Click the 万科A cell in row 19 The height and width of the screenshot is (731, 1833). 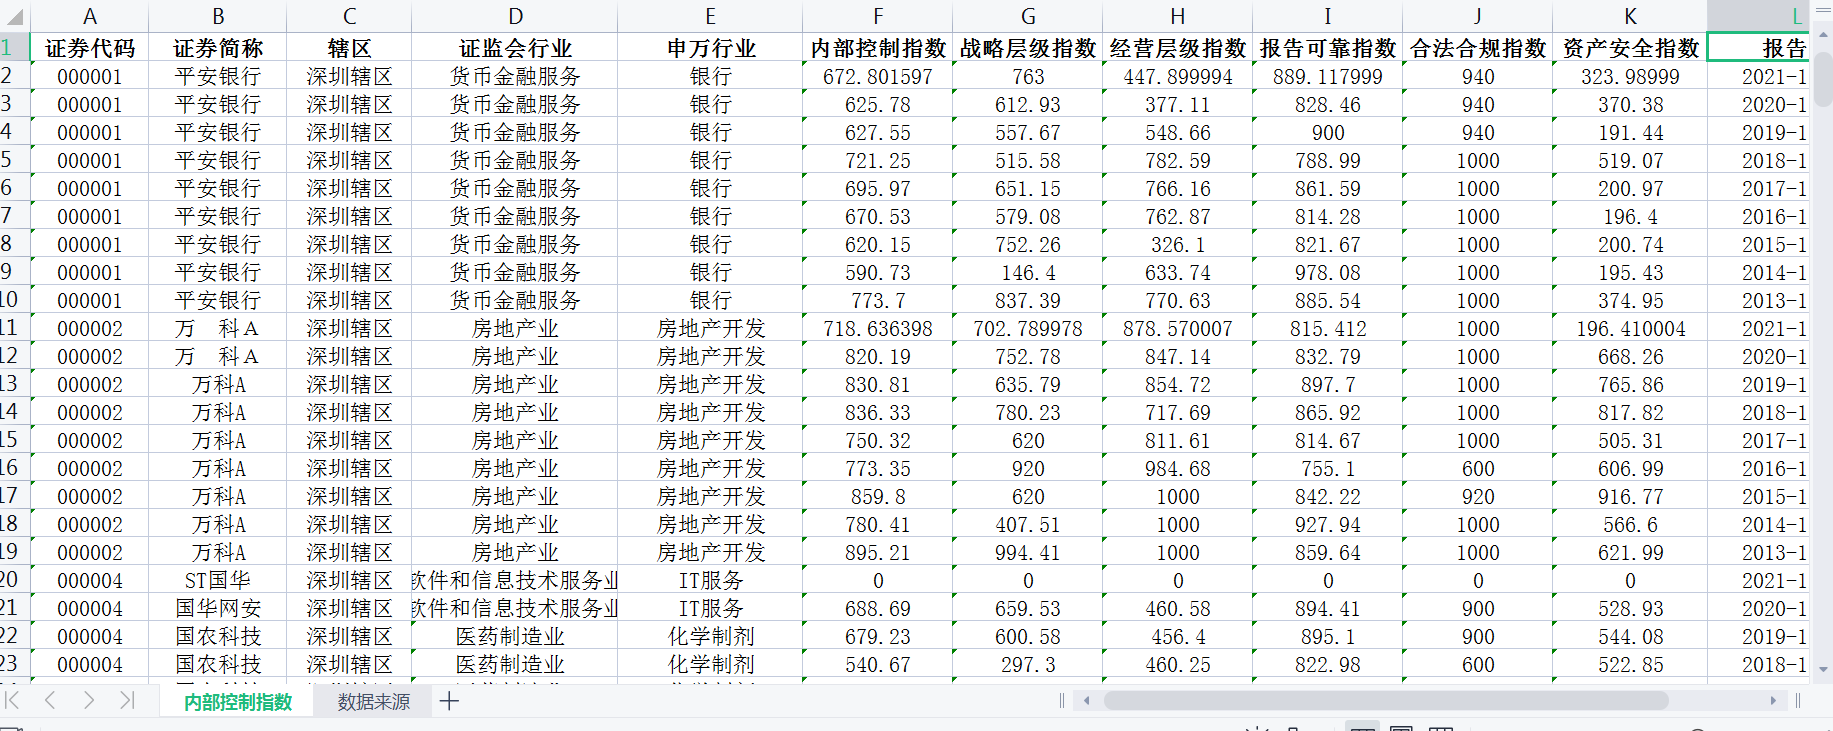pos(218,552)
